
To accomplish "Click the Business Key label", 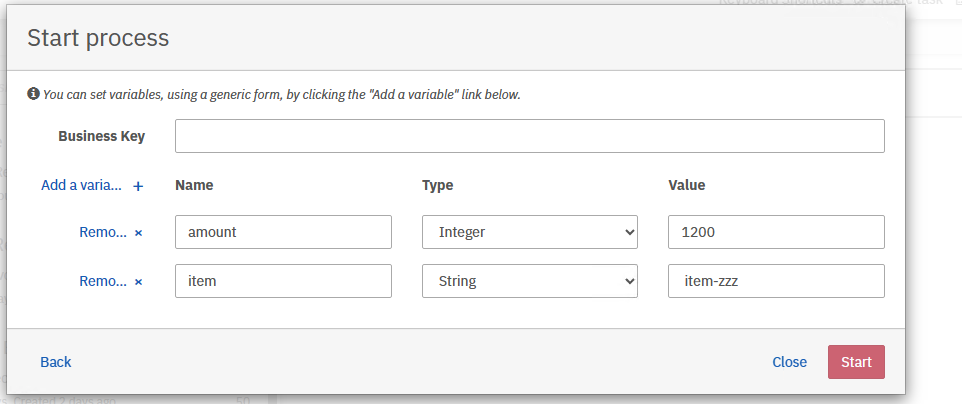I will [102, 136].
